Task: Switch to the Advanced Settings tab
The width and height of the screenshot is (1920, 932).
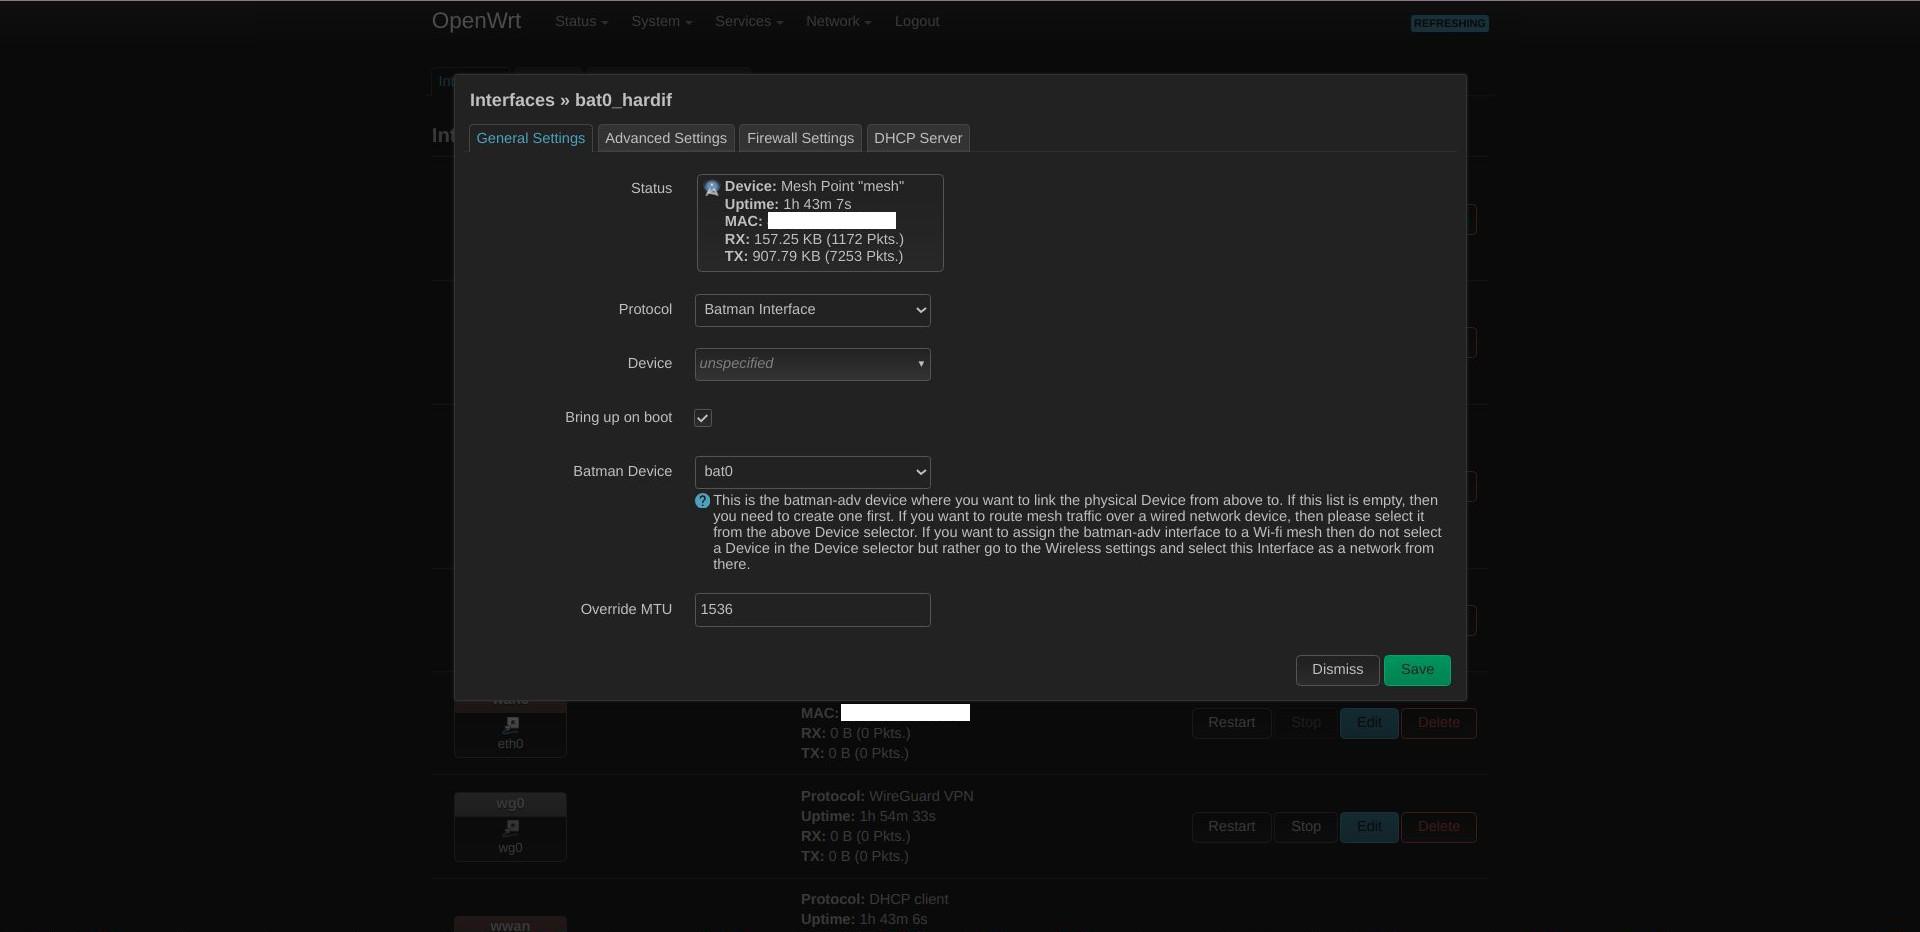Action: click(x=666, y=138)
